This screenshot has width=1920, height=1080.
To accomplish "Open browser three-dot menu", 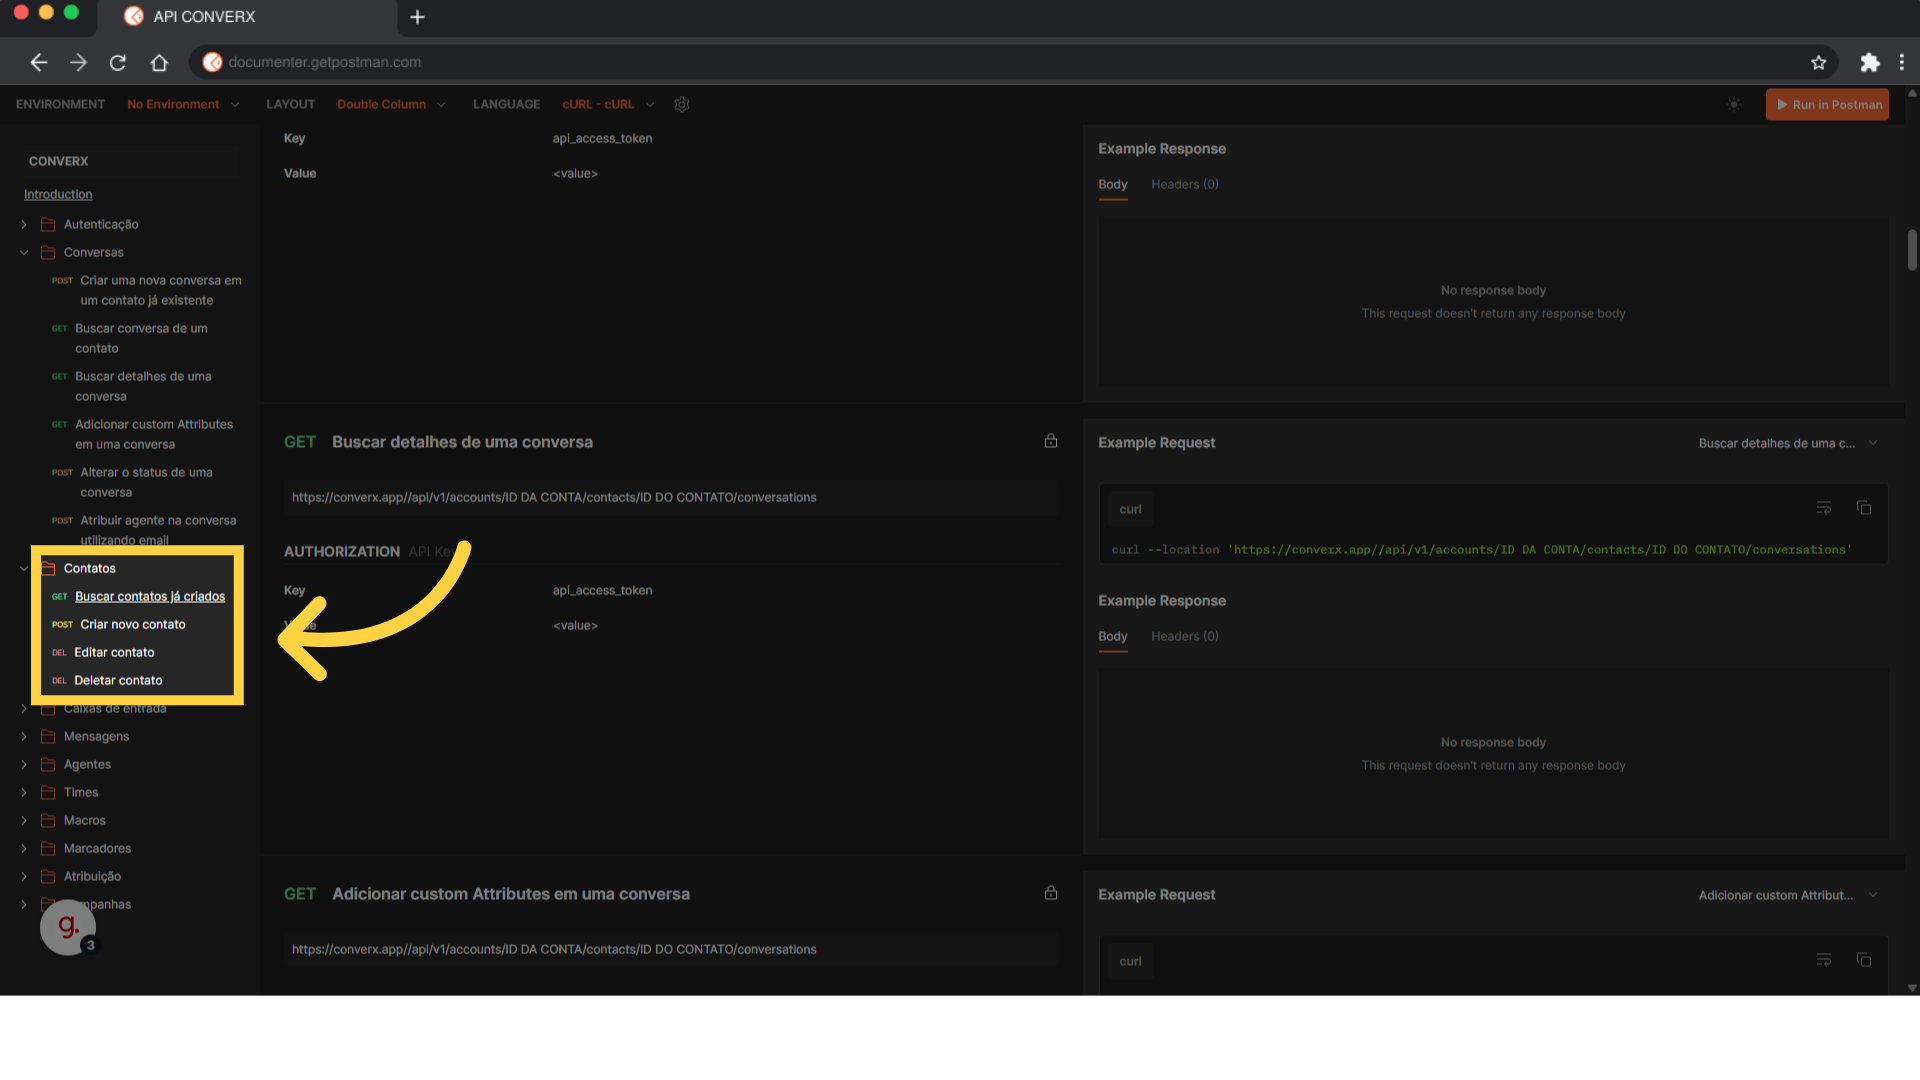I will (1901, 62).
